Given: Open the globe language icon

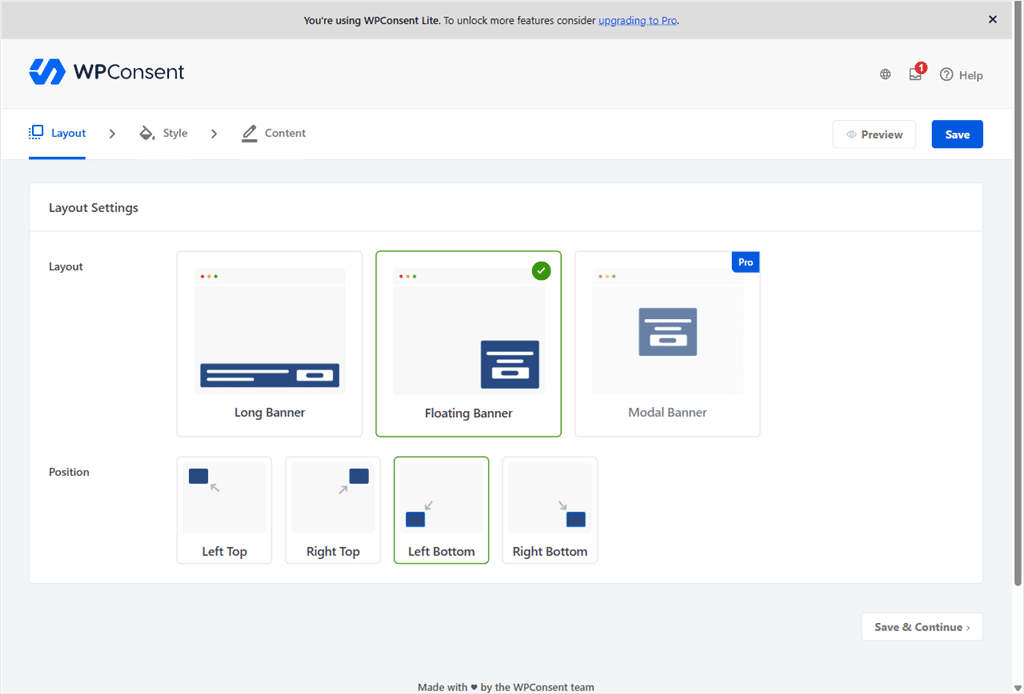Looking at the screenshot, I should tap(885, 74).
